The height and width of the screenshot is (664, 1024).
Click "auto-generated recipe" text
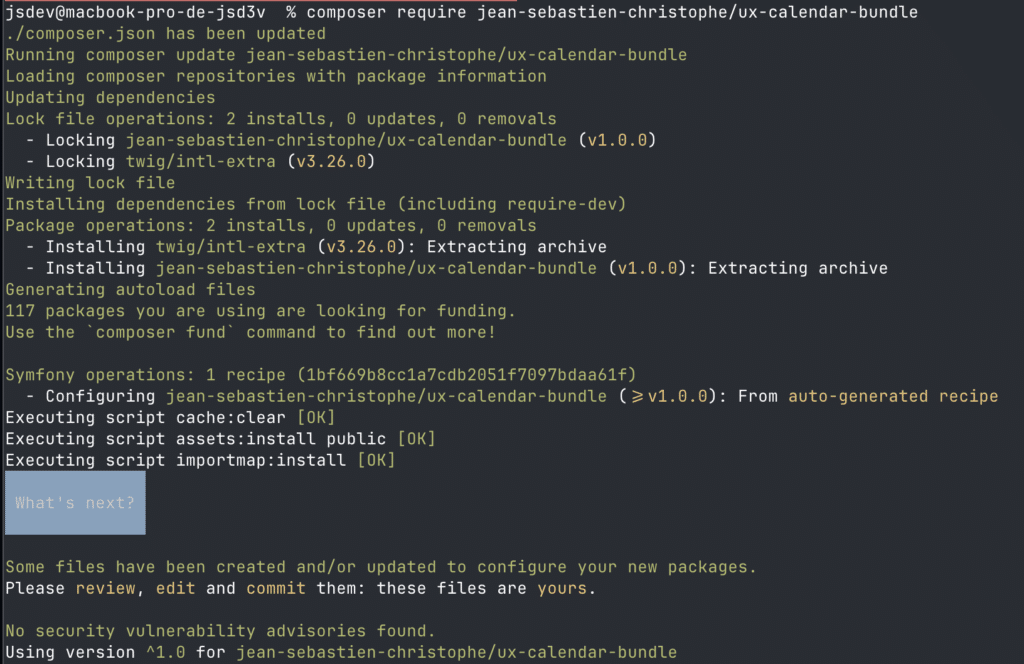893,396
